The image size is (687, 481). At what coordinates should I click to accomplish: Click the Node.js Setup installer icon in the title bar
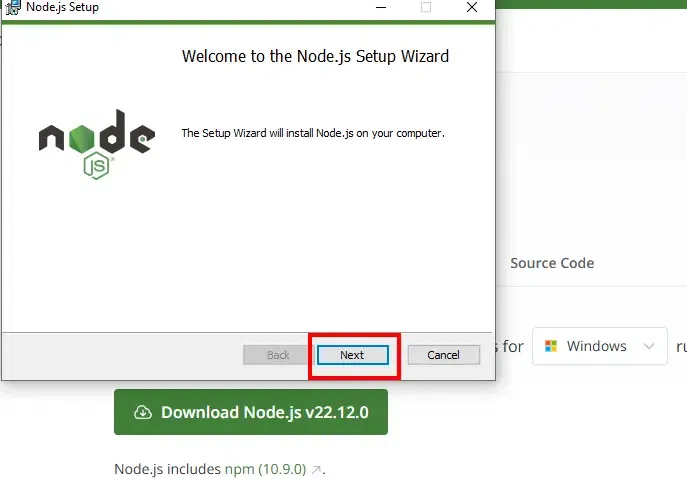13,7
